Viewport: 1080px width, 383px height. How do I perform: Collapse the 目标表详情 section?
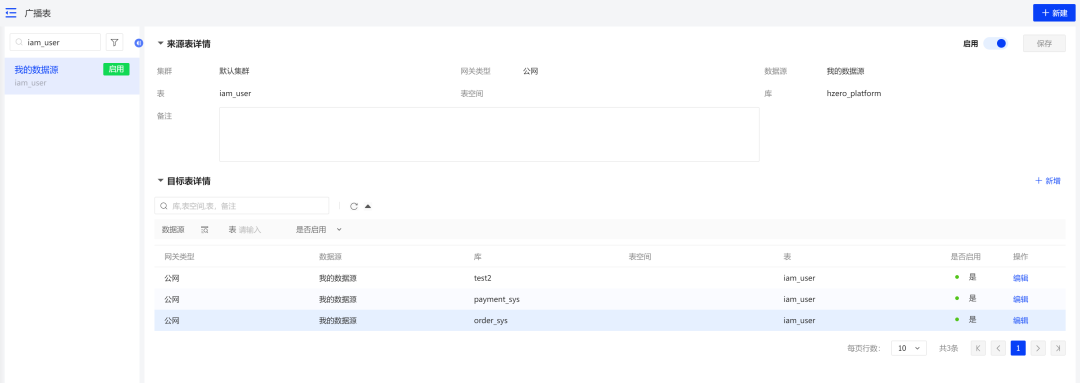(160, 181)
